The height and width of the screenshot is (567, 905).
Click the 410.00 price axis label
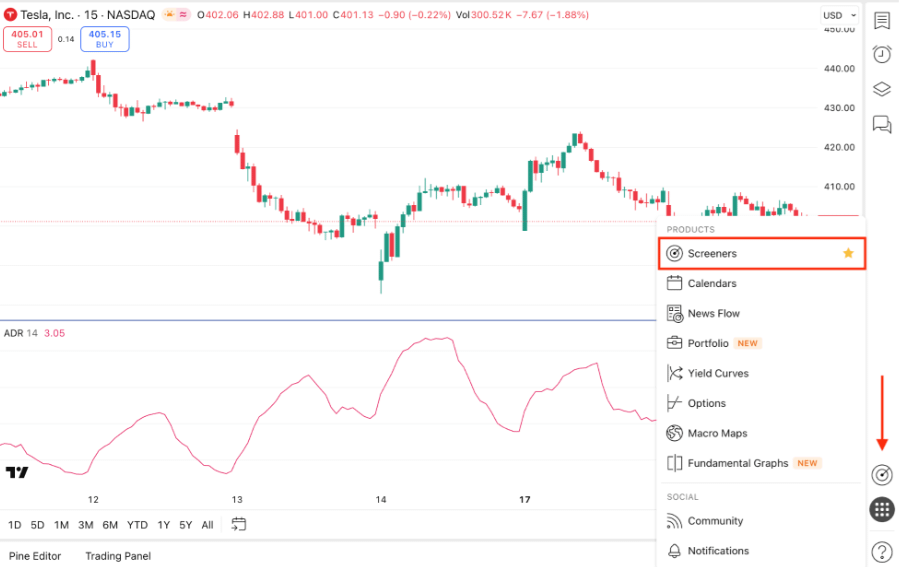click(x=839, y=186)
